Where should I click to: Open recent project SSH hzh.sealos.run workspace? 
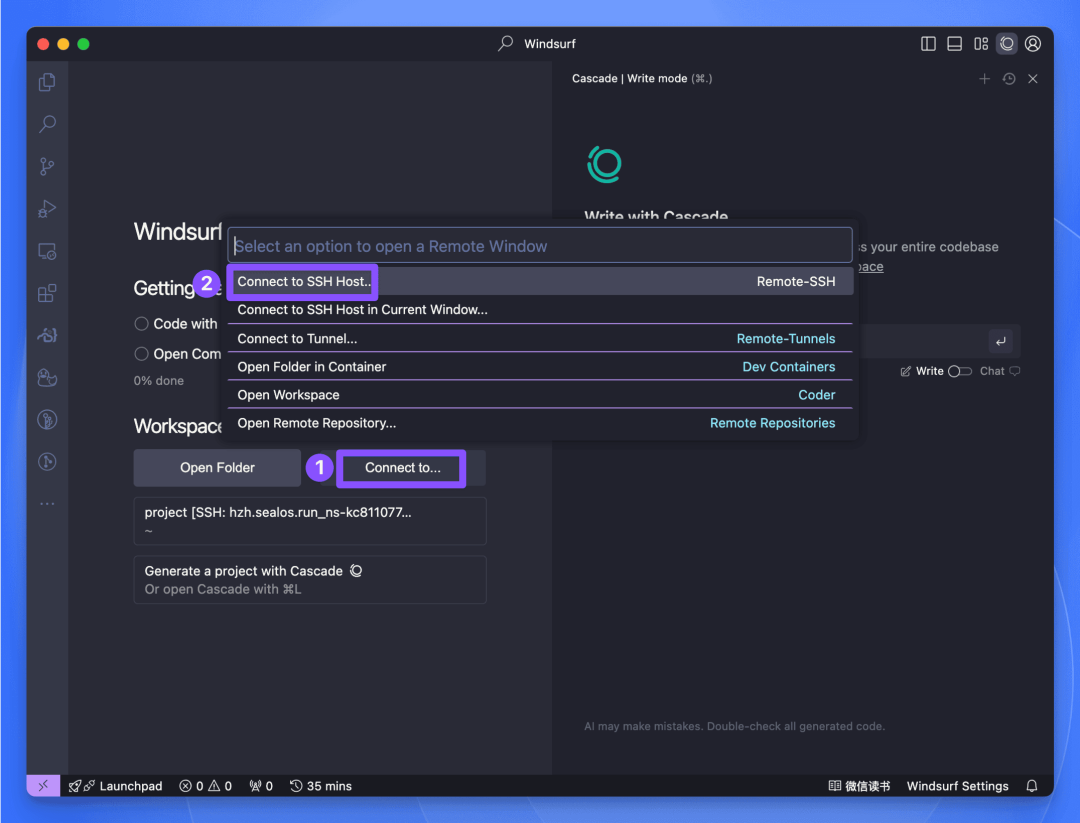[x=310, y=521]
